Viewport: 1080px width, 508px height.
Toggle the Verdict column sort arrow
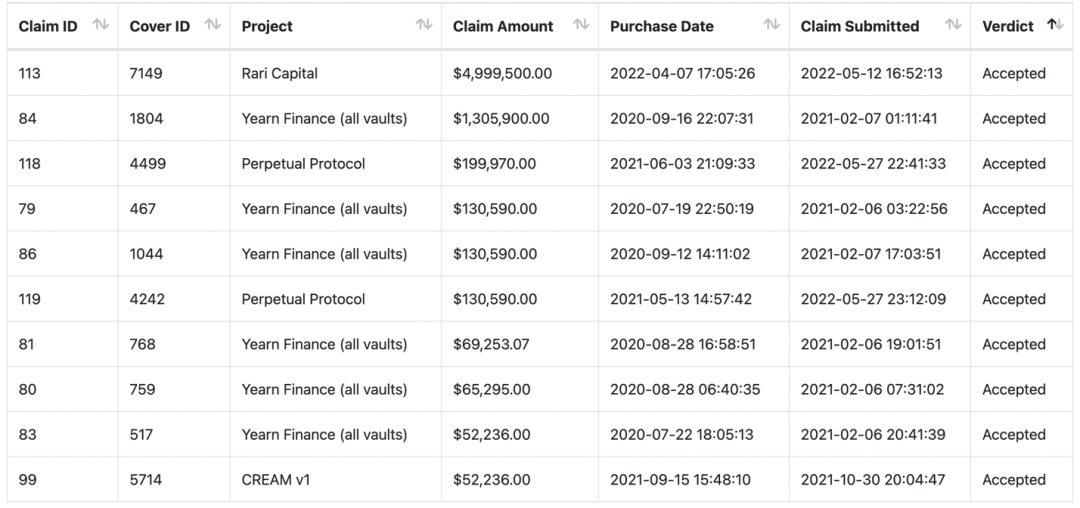(x=1055, y=25)
